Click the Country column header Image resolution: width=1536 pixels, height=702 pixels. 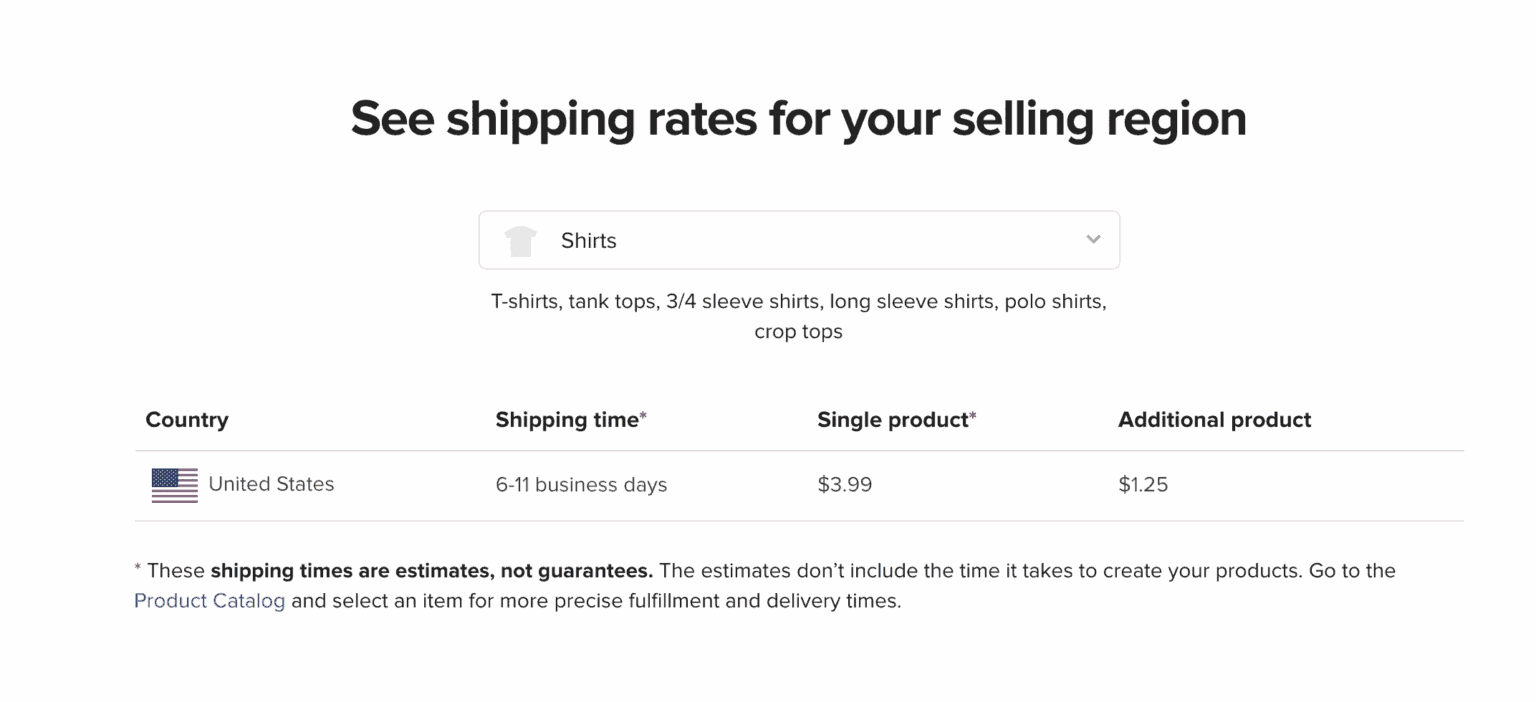[x=187, y=420]
